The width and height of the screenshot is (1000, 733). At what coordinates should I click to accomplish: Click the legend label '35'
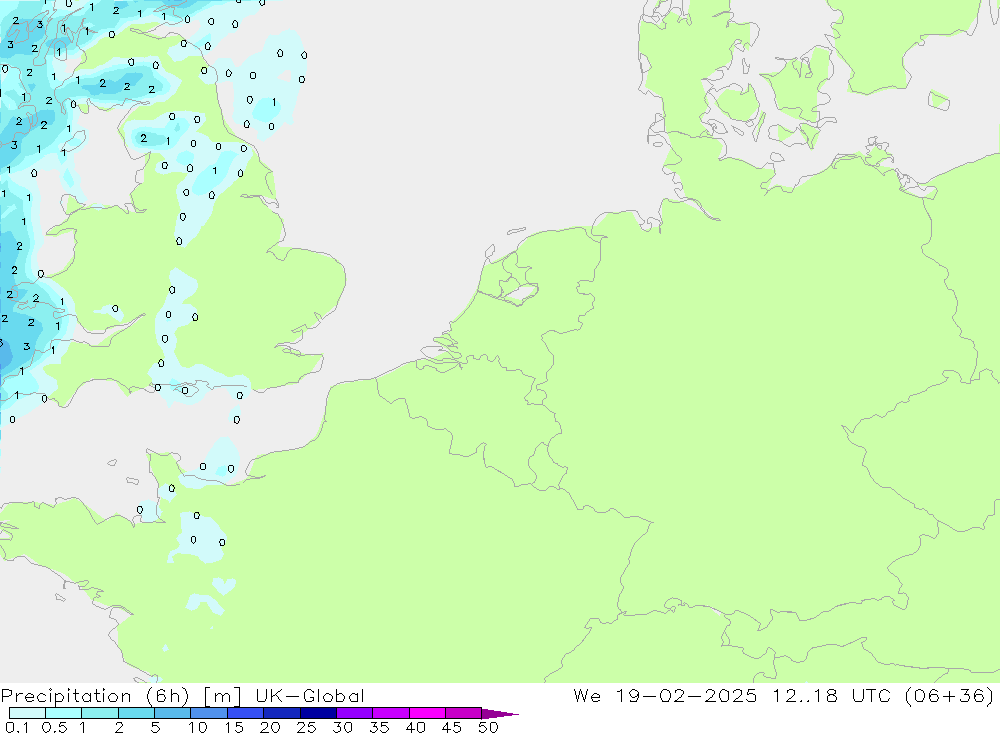click(379, 727)
